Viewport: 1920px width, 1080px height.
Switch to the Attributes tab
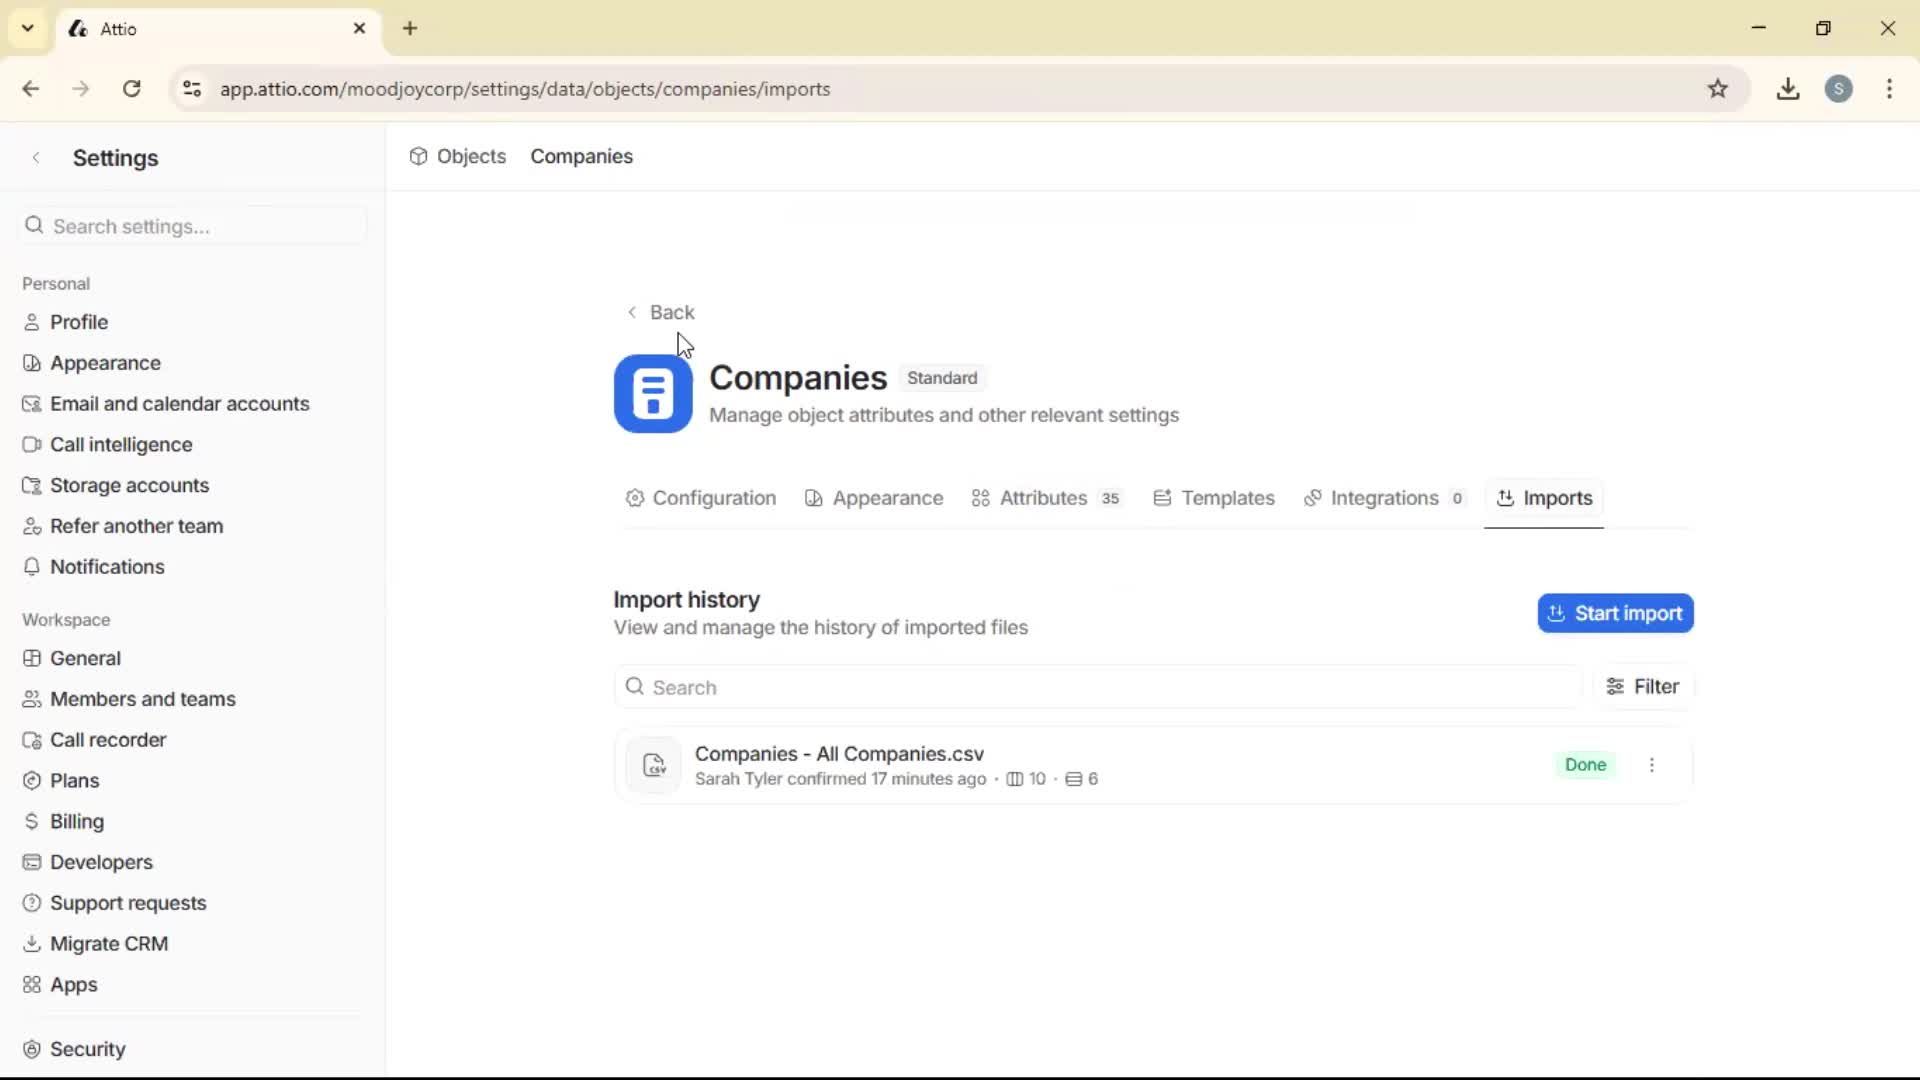(x=1044, y=498)
